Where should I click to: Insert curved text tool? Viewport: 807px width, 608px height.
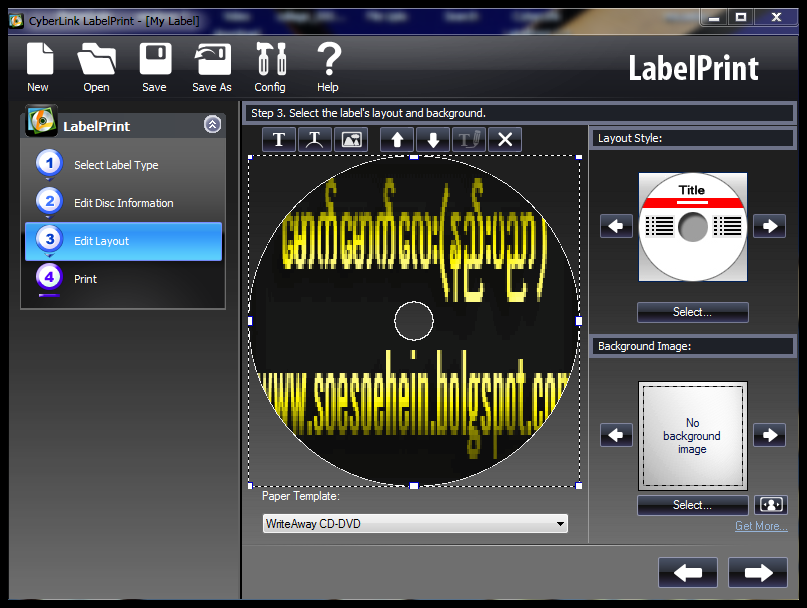[x=314, y=140]
